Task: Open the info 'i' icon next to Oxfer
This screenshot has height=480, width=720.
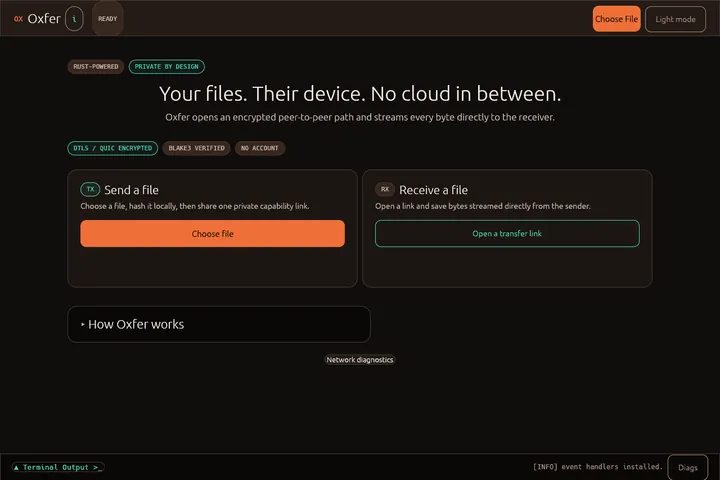Action: point(74,19)
